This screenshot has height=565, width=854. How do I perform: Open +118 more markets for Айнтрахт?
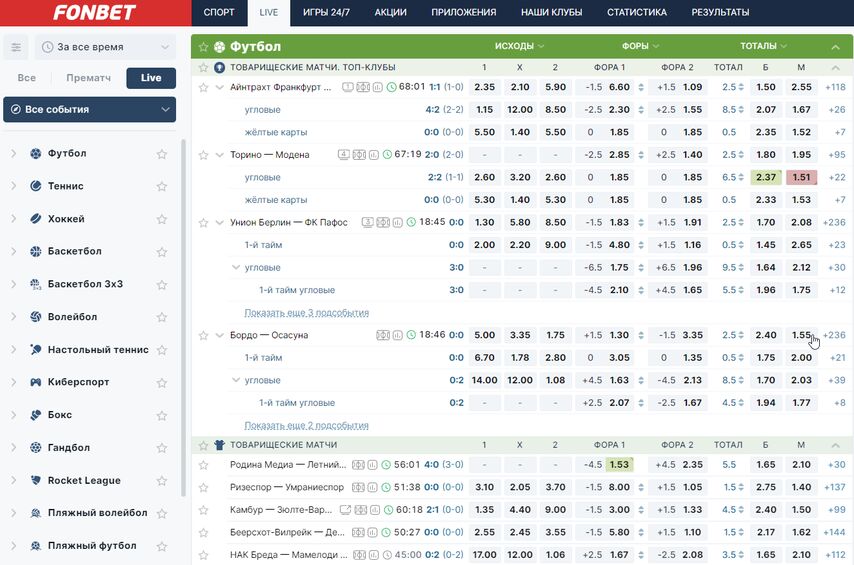(x=835, y=87)
